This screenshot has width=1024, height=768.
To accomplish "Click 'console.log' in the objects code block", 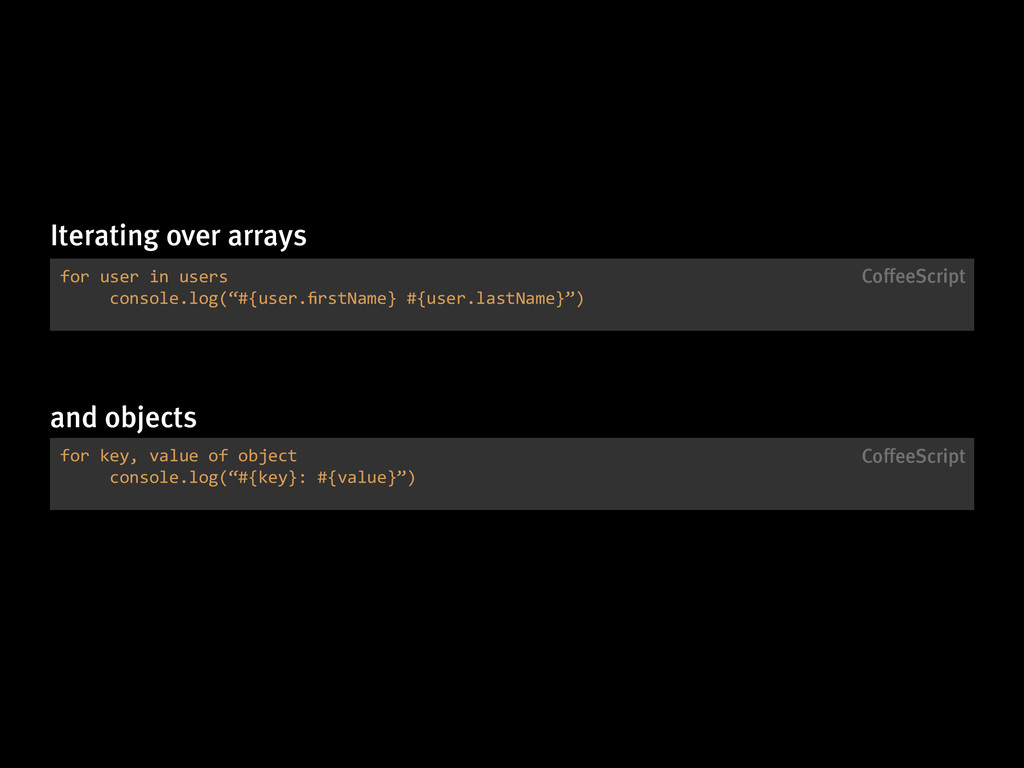I will [x=163, y=477].
